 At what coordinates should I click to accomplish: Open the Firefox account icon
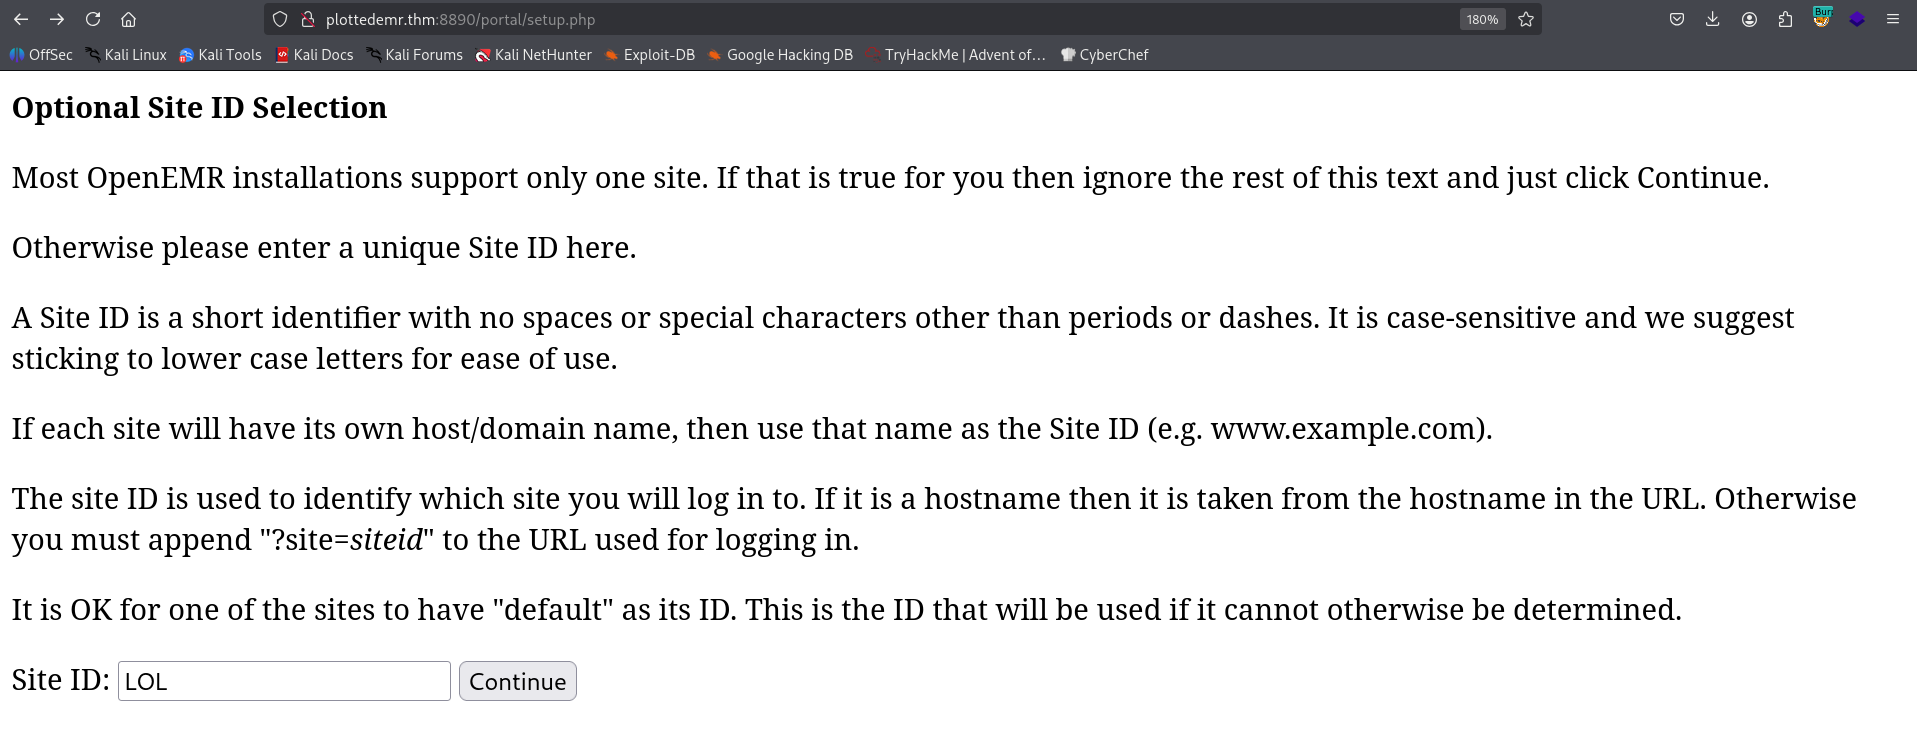click(1749, 19)
